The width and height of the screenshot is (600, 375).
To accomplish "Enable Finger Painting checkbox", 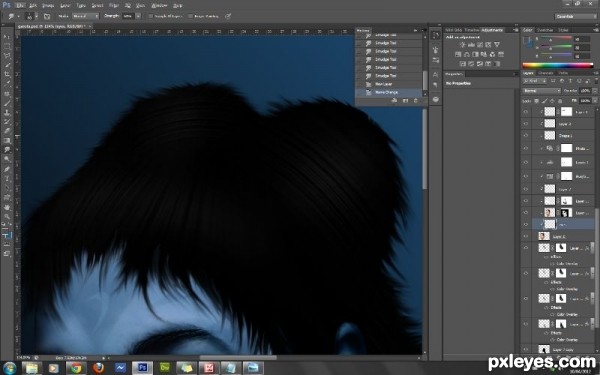I will pyautogui.click(x=191, y=16).
